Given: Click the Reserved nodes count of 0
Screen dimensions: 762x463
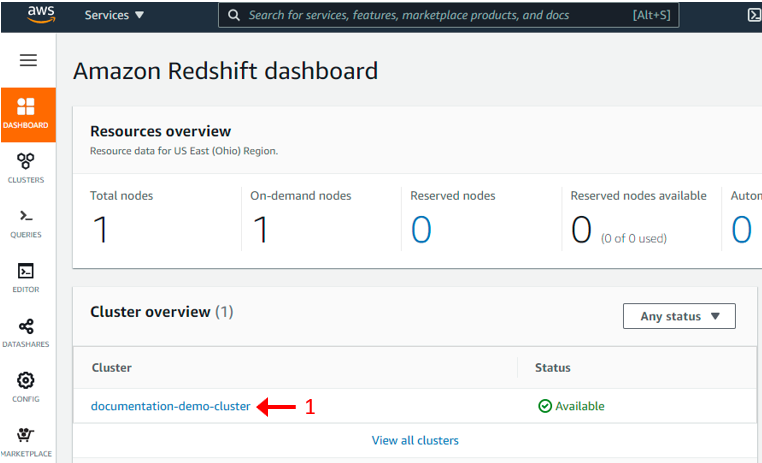Looking at the screenshot, I should [x=421, y=229].
